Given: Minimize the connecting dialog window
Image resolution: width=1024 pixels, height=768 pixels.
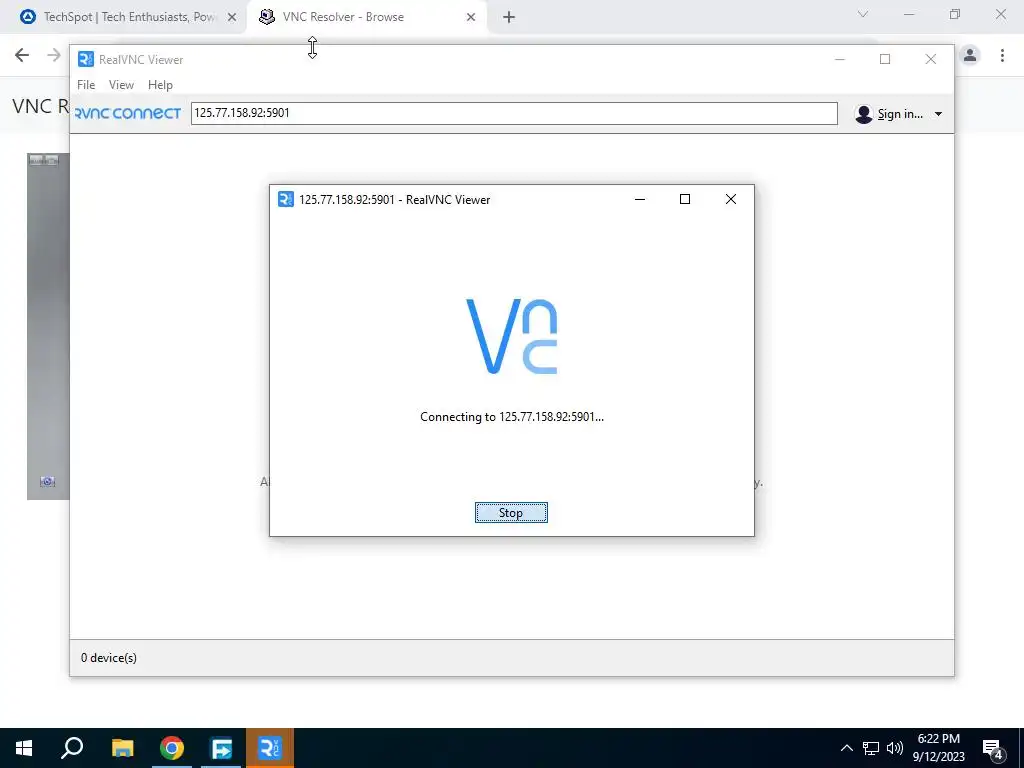Looking at the screenshot, I should tap(640, 199).
